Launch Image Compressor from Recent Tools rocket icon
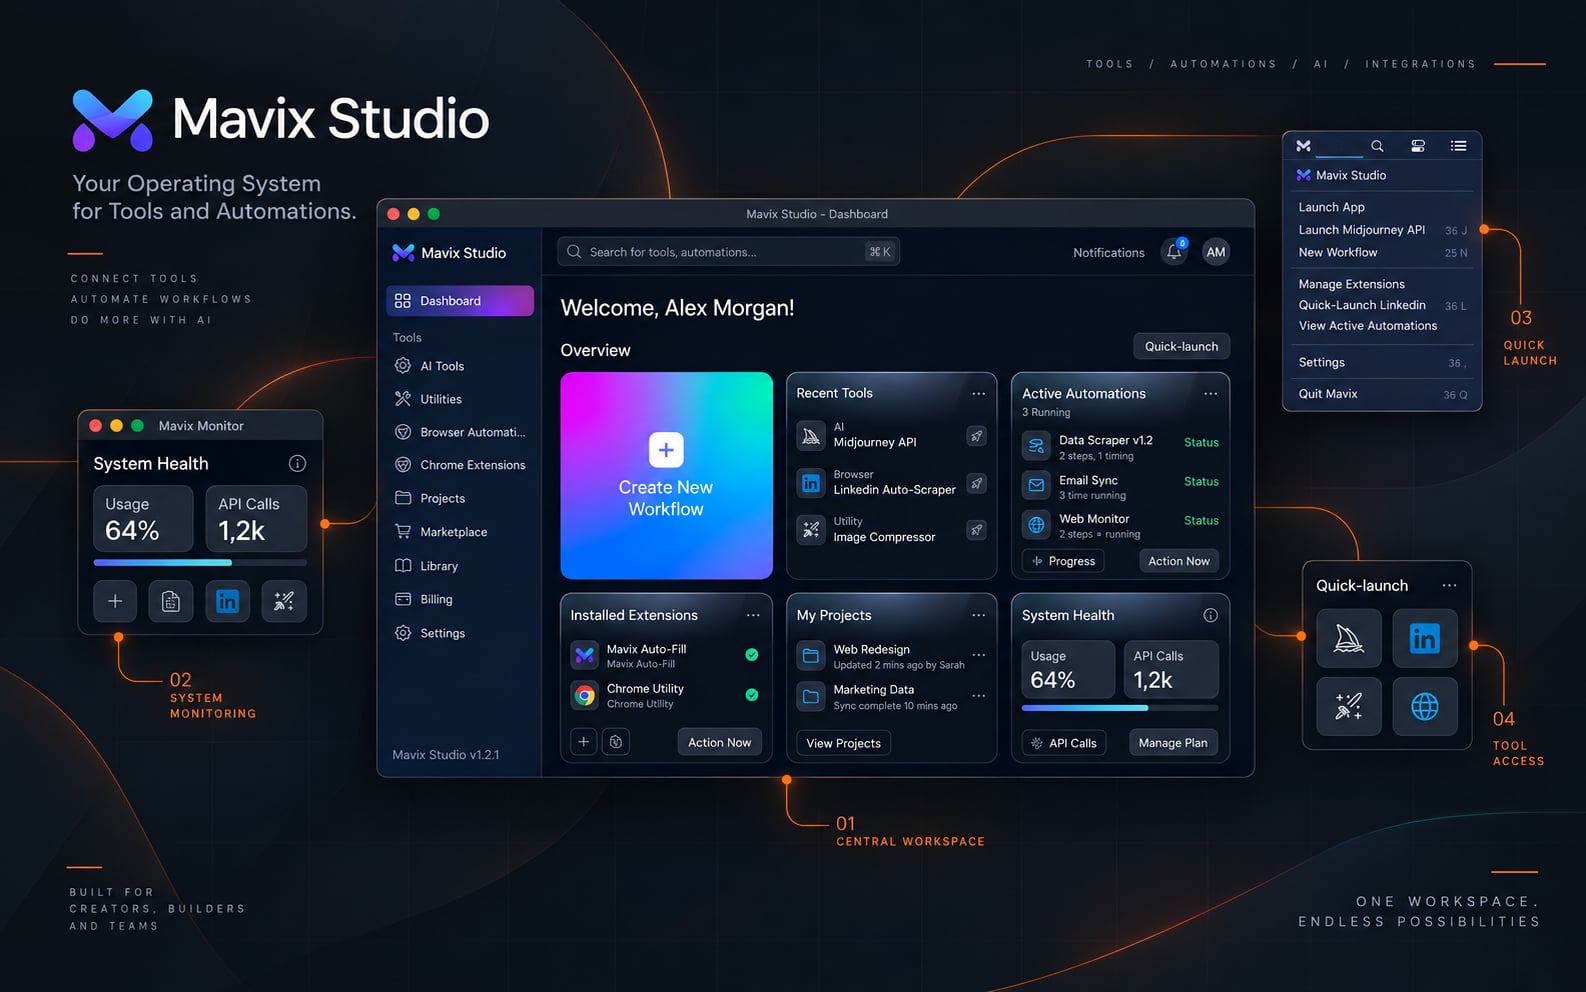The height and width of the screenshot is (992, 1586). click(x=977, y=530)
